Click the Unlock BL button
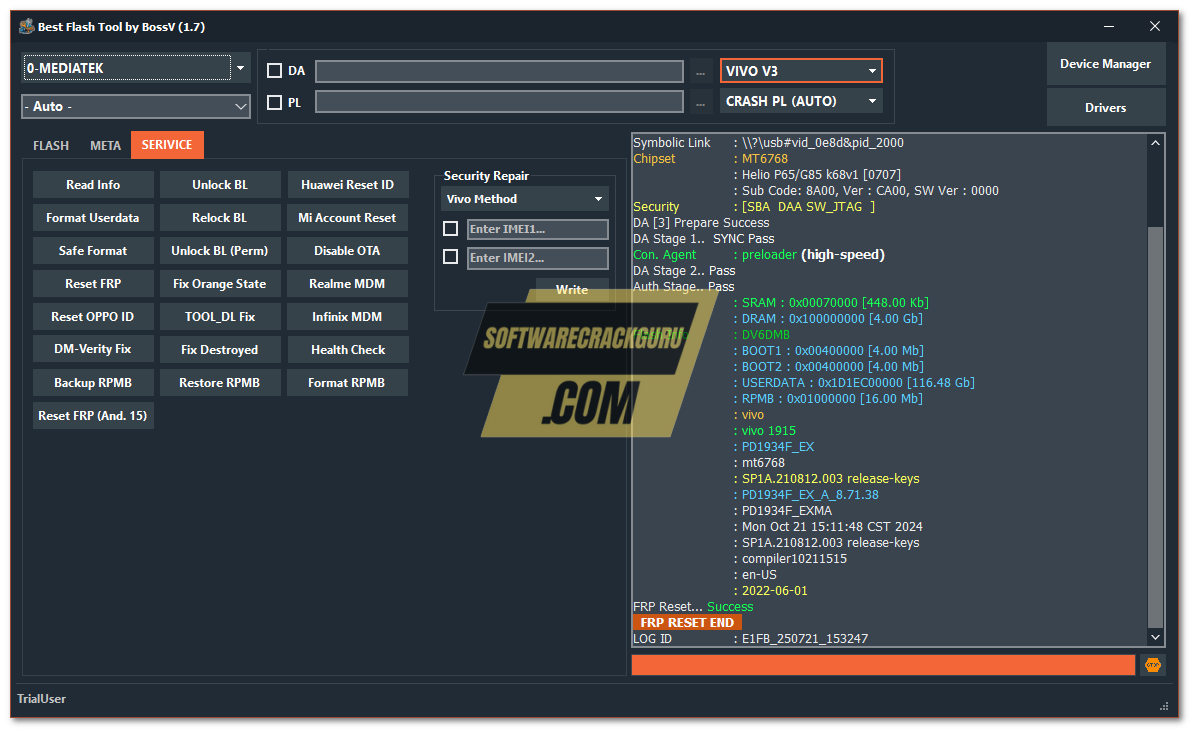Screen dimensions: 1190x729 (x=219, y=184)
